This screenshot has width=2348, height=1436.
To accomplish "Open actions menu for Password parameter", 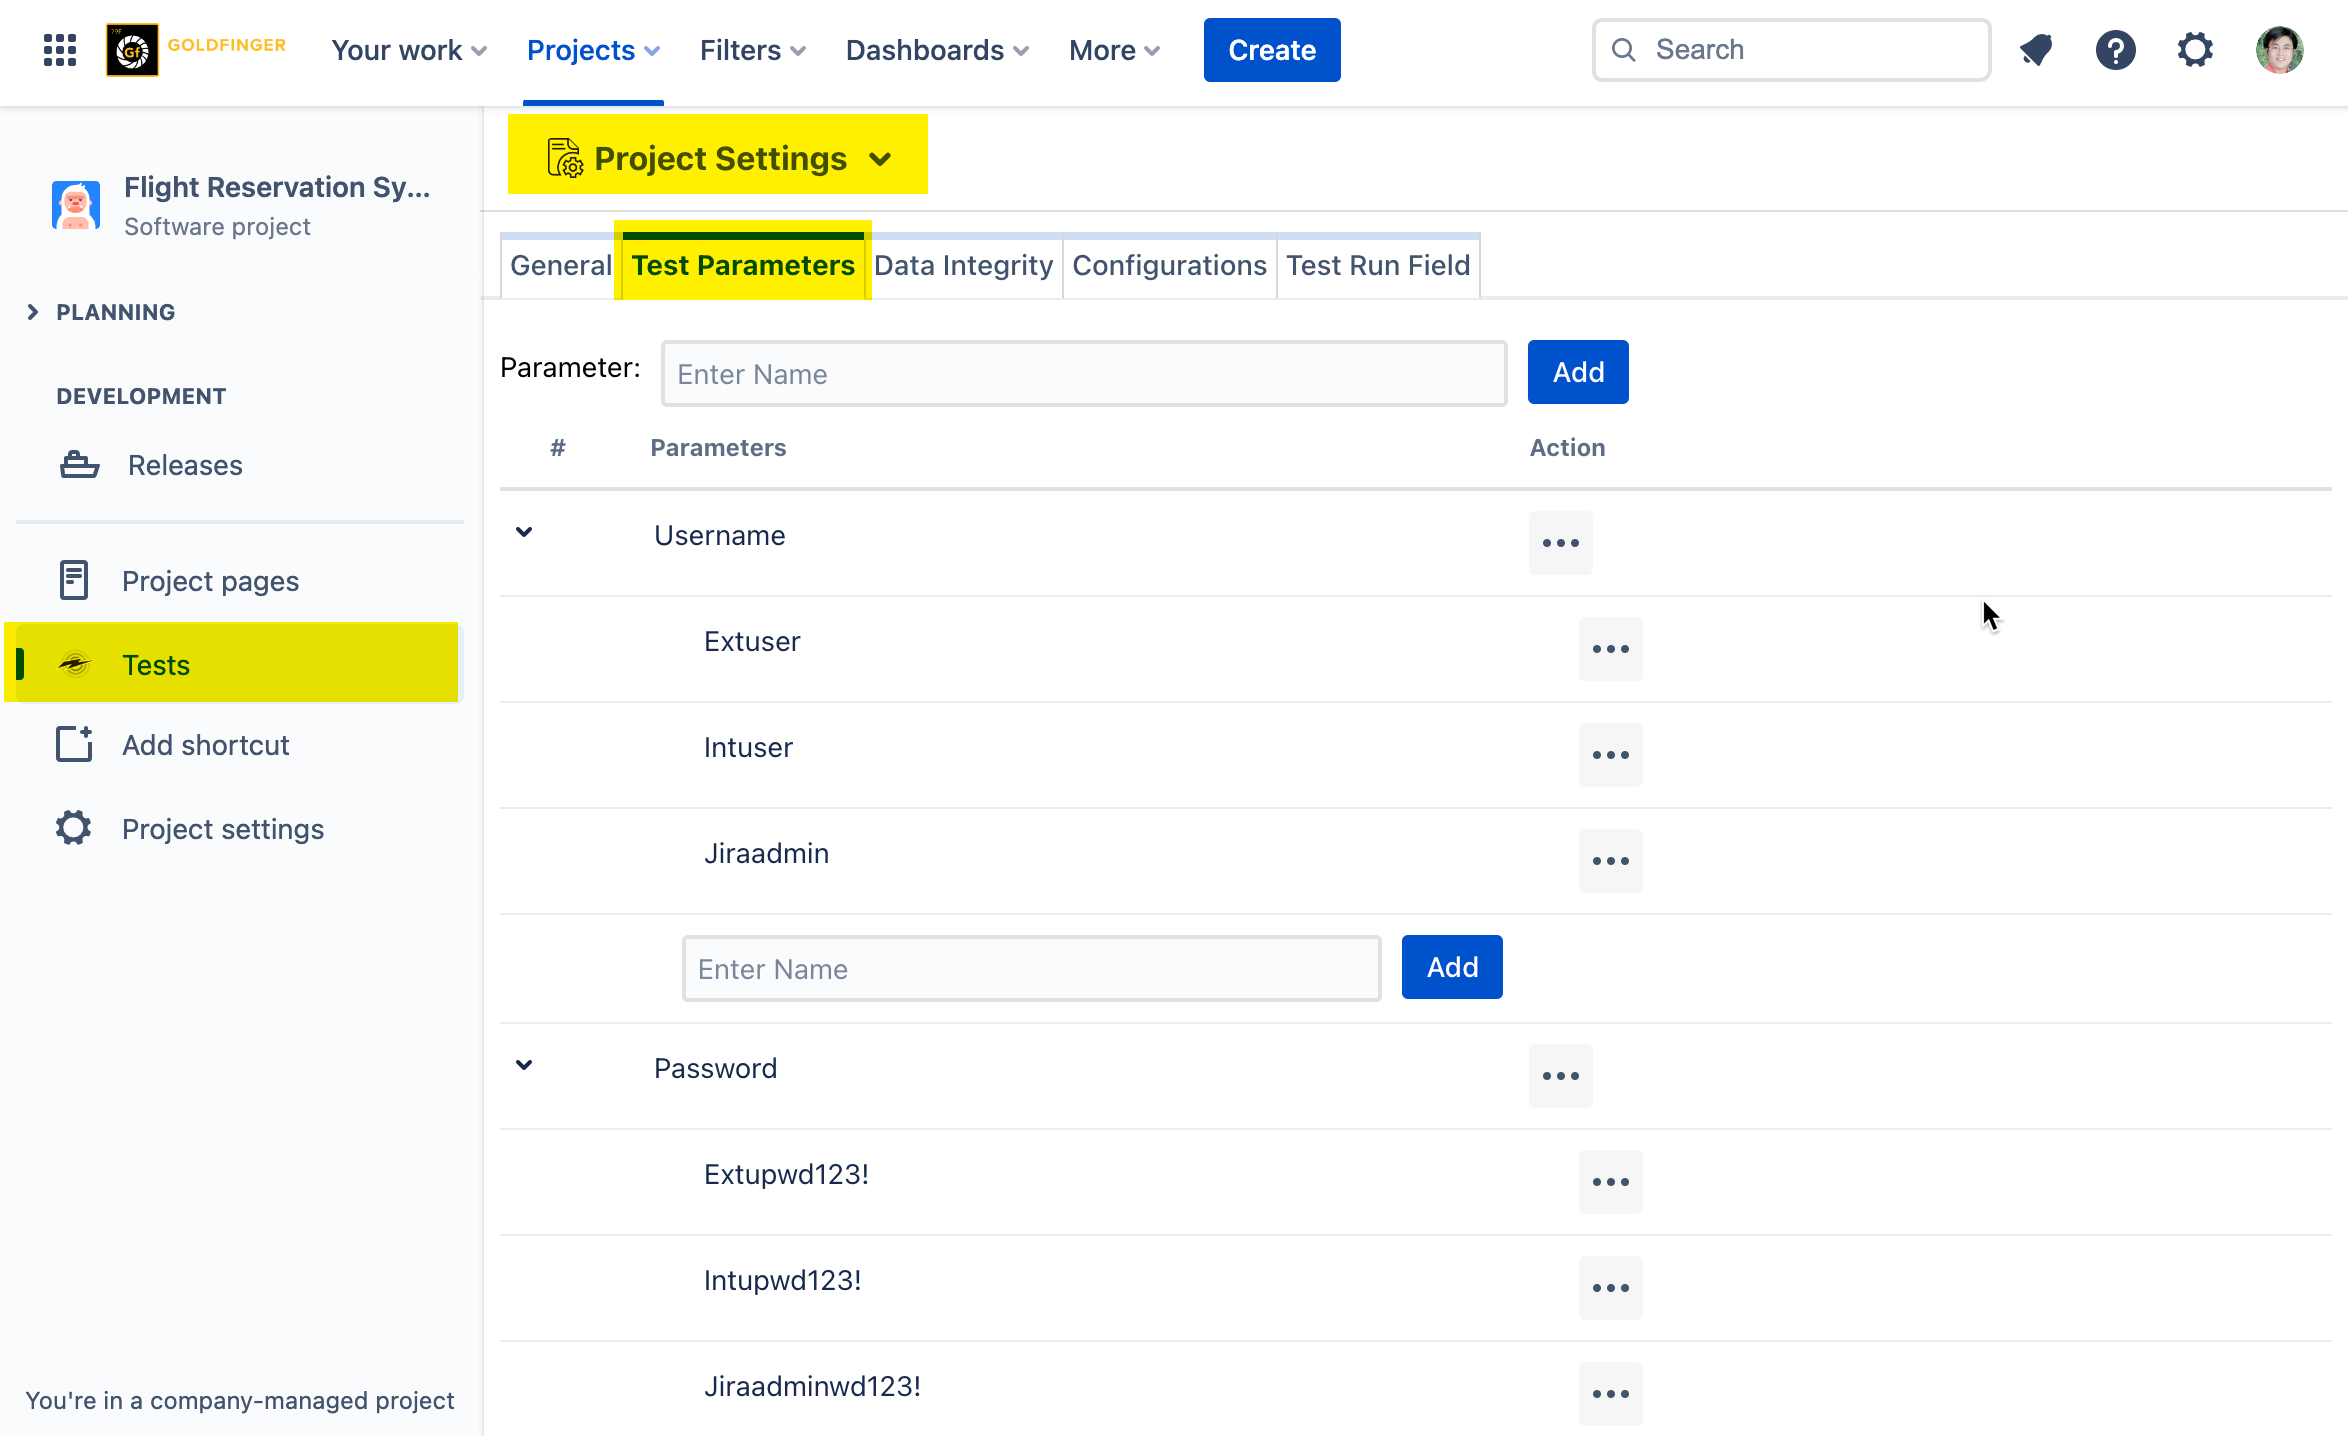I will [x=1560, y=1076].
